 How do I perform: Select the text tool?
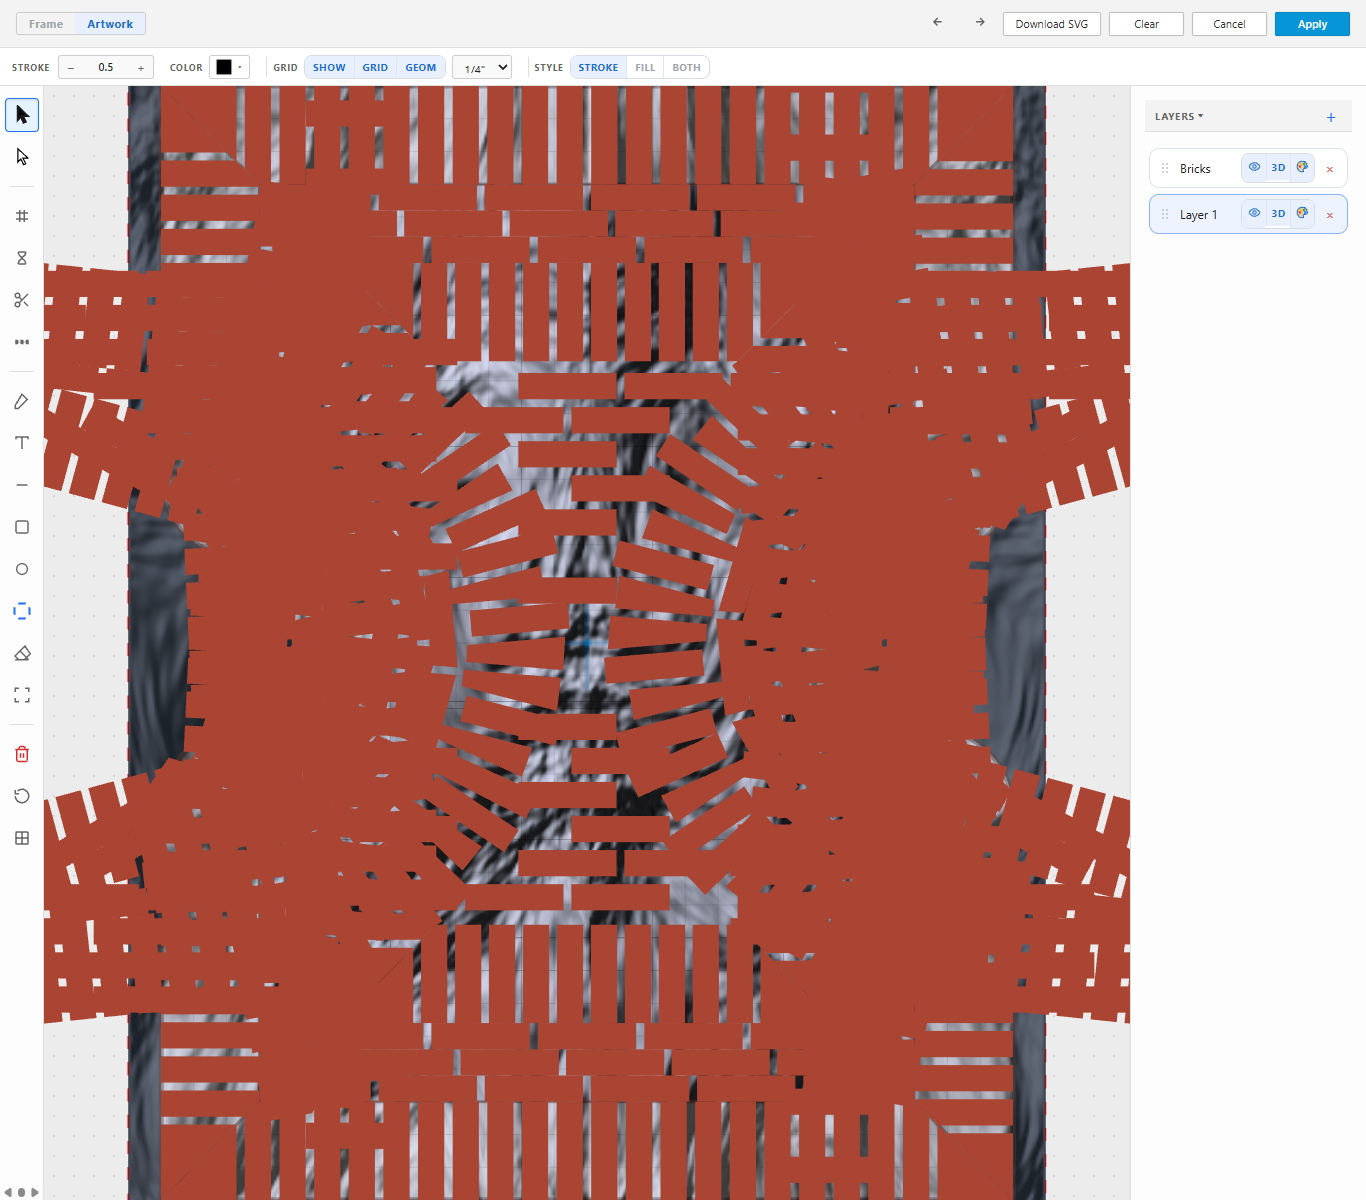[x=22, y=443]
